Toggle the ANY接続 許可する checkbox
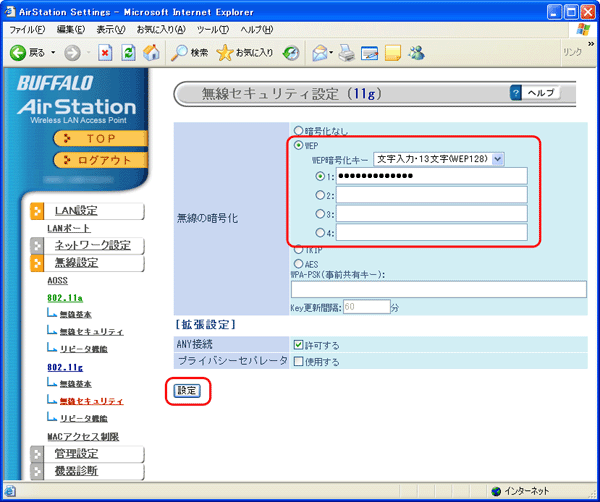The width and height of the screenshot is (600, 502). pos(299,344)
